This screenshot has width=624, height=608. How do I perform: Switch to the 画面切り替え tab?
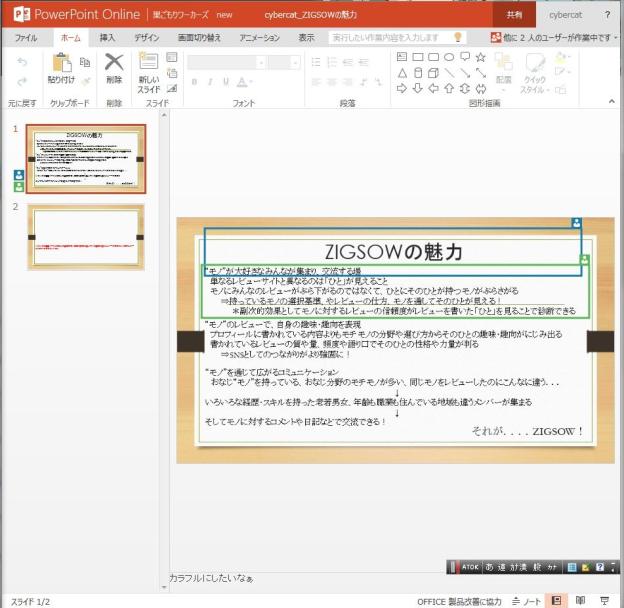pyautogui.click(x=199, y=38)
